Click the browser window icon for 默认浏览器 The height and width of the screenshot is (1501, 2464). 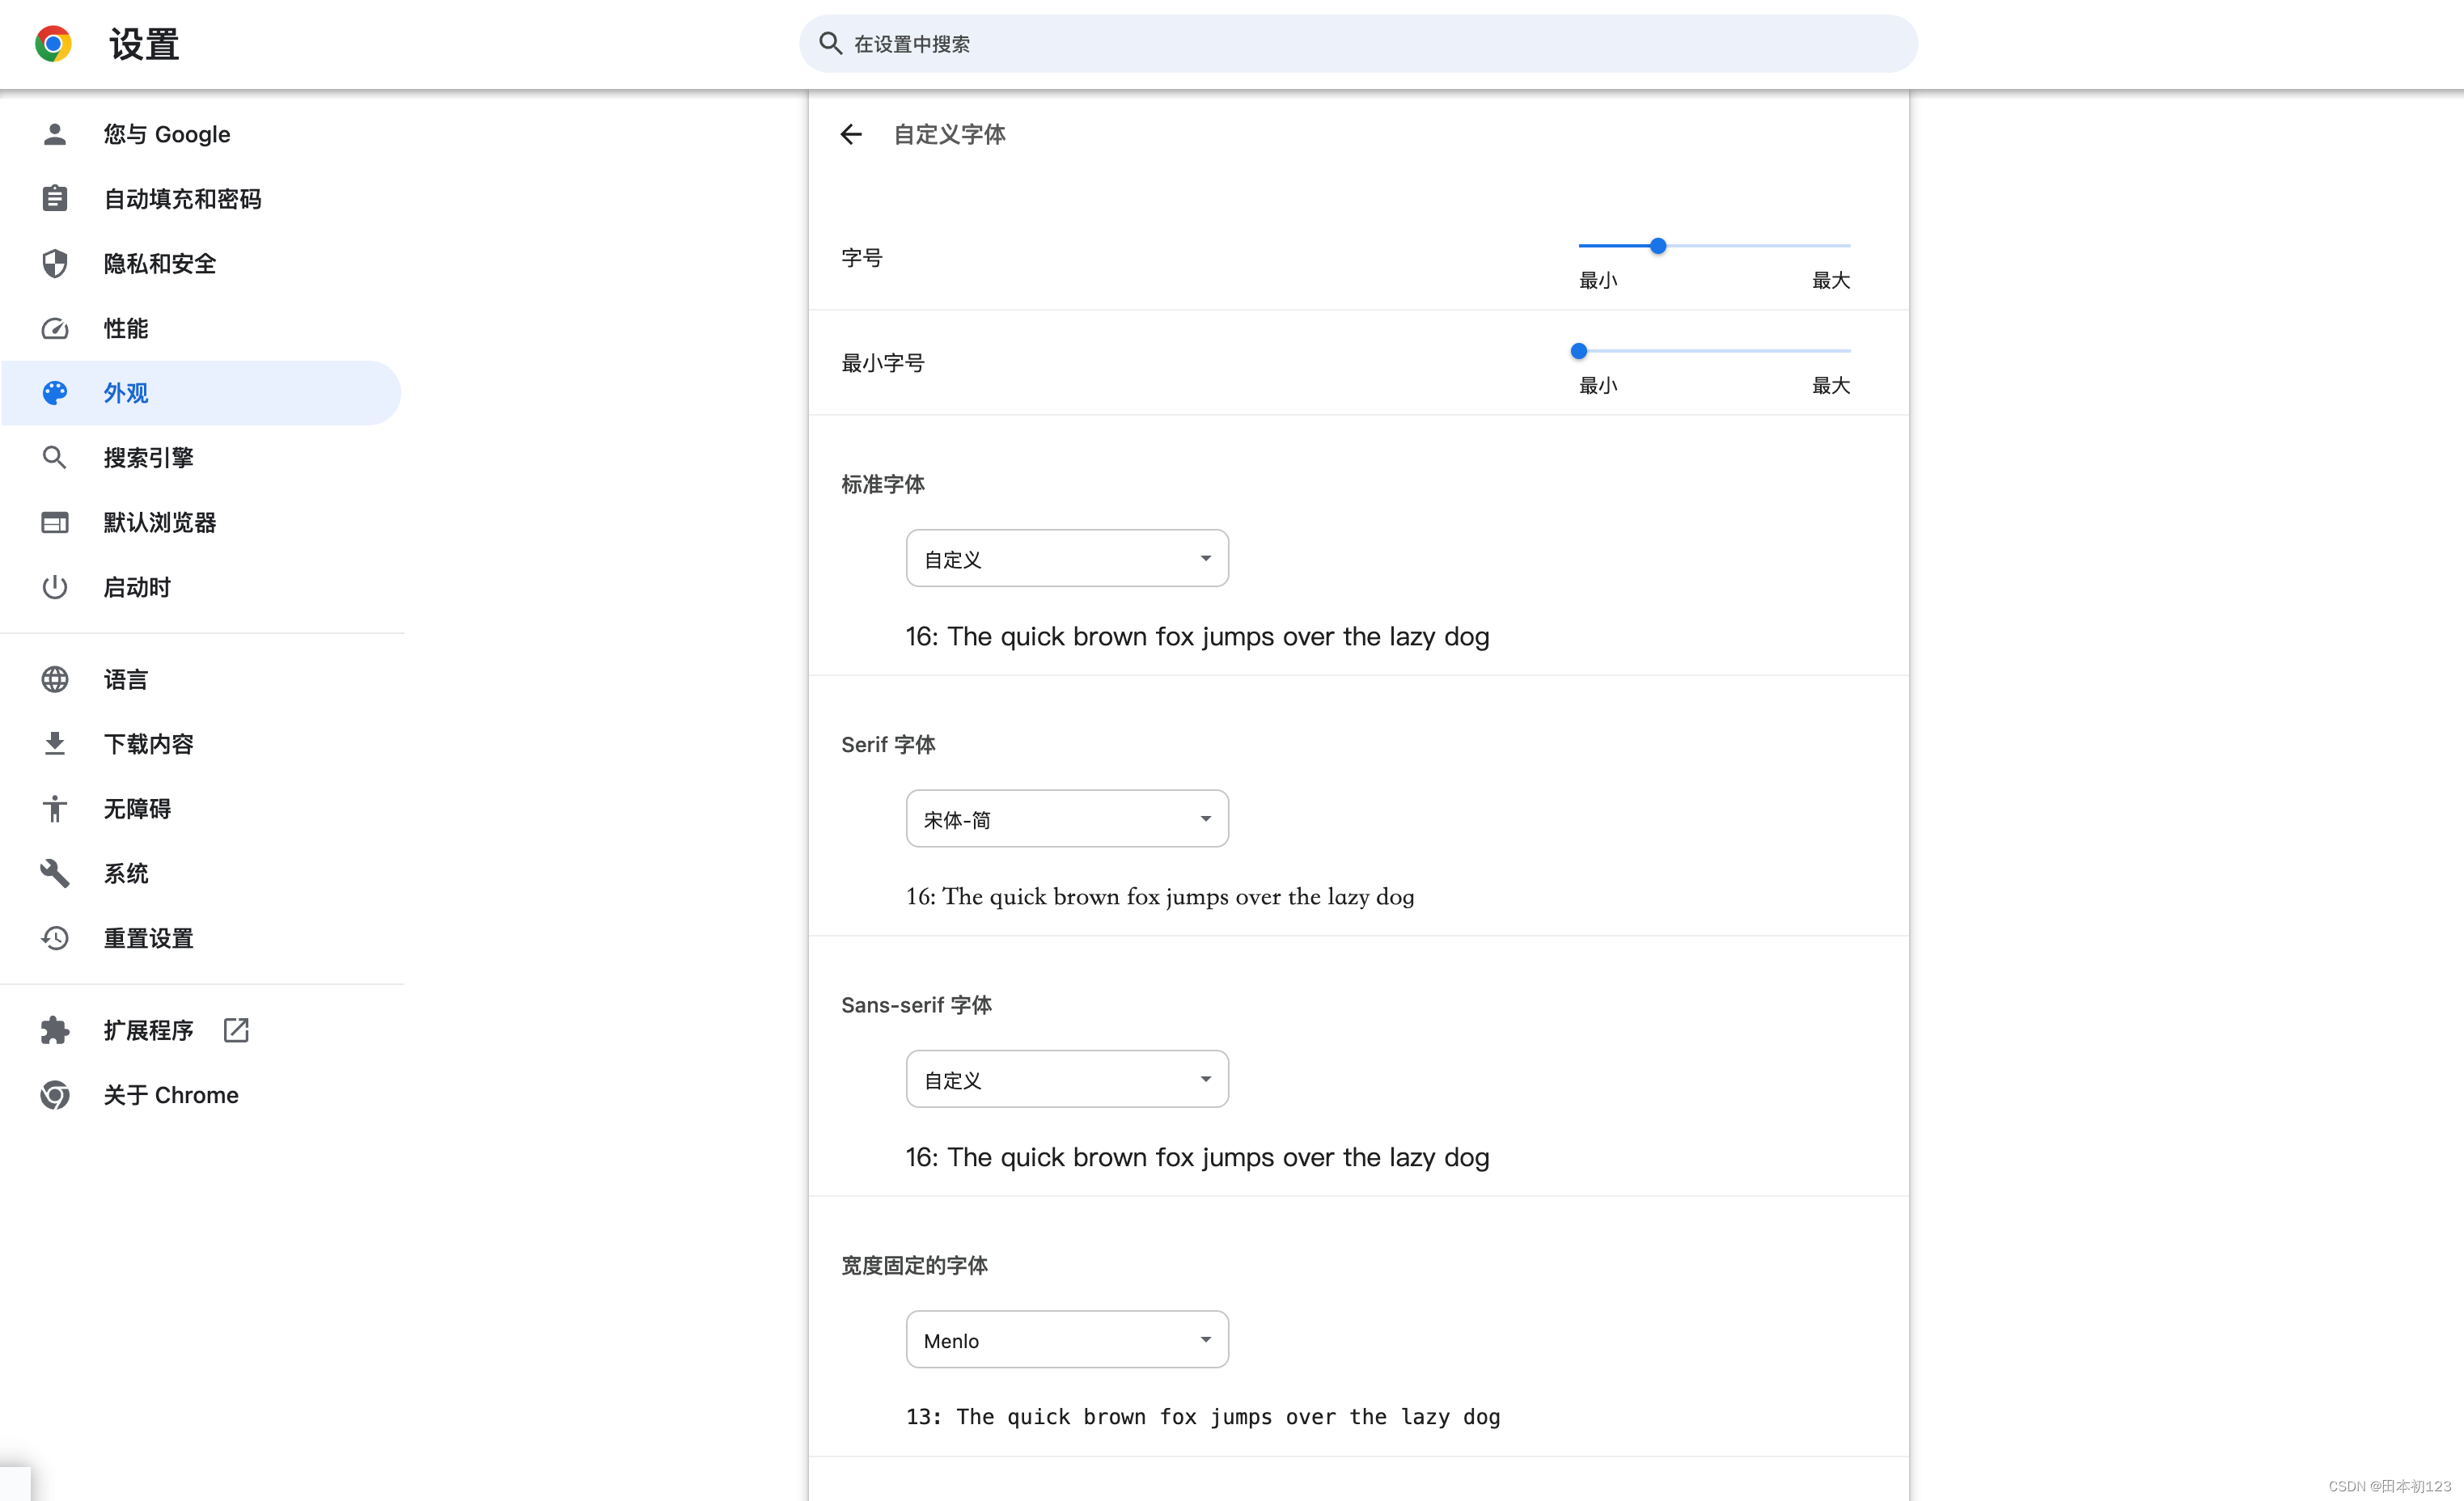(55, 522)
